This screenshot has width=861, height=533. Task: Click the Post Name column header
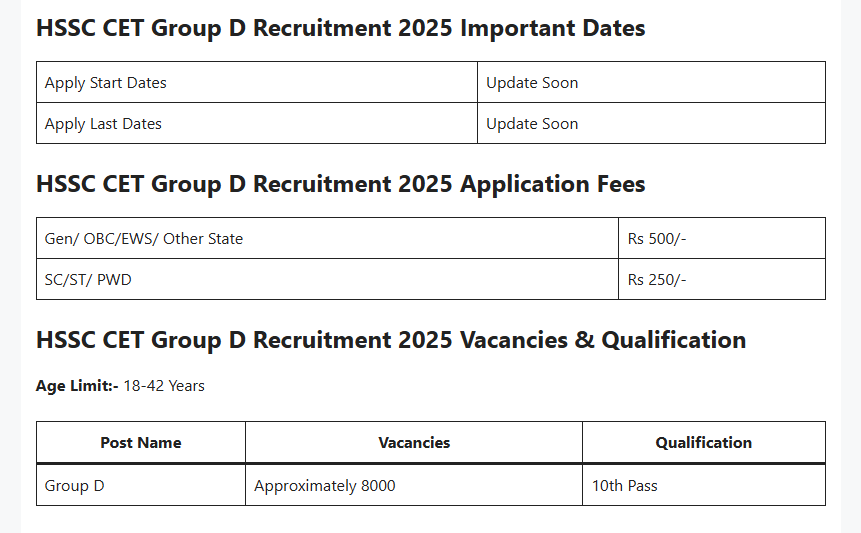[x=141, y=442]
